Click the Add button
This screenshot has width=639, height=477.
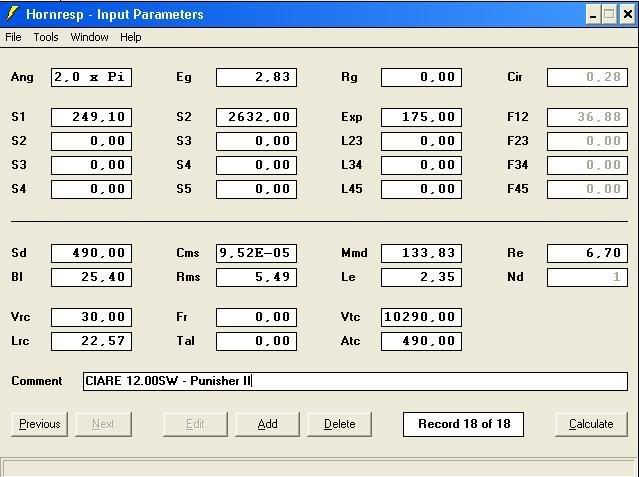(x=267, y=424)
